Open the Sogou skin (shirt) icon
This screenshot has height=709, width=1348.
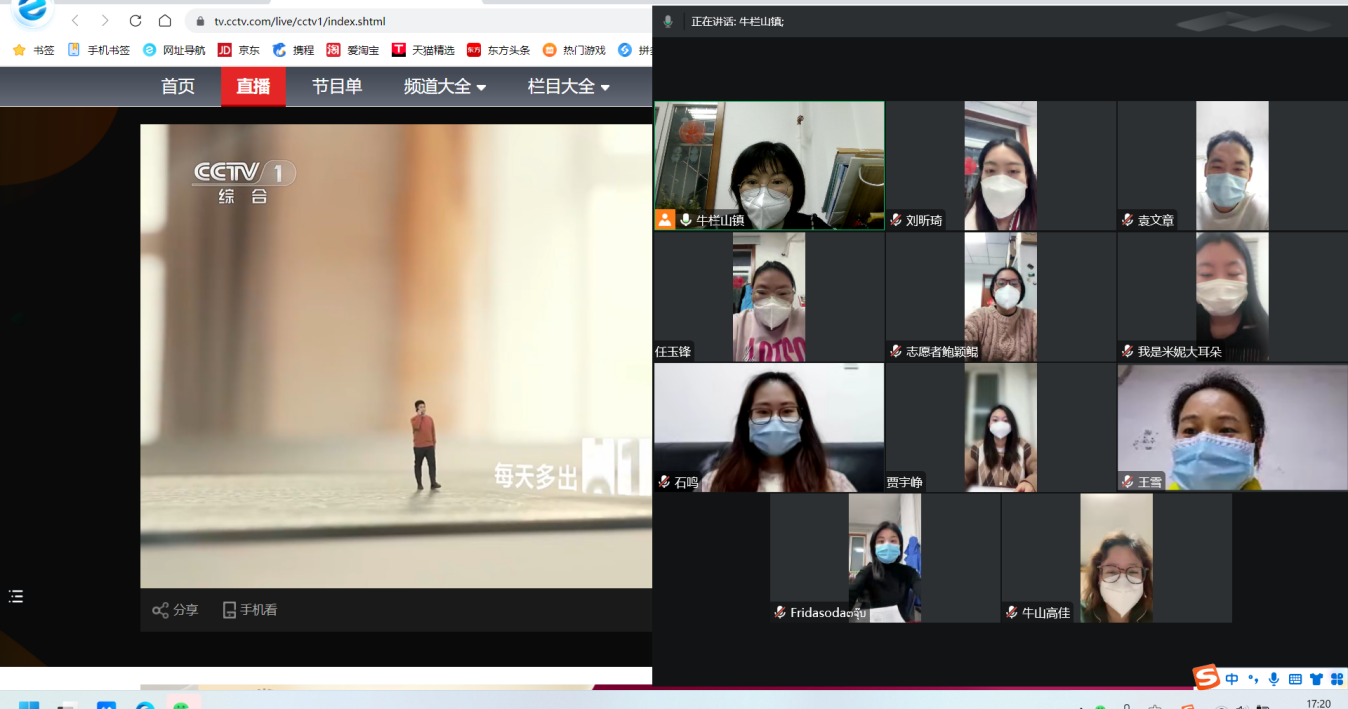pyautogui.click(x=1315, y=679)
